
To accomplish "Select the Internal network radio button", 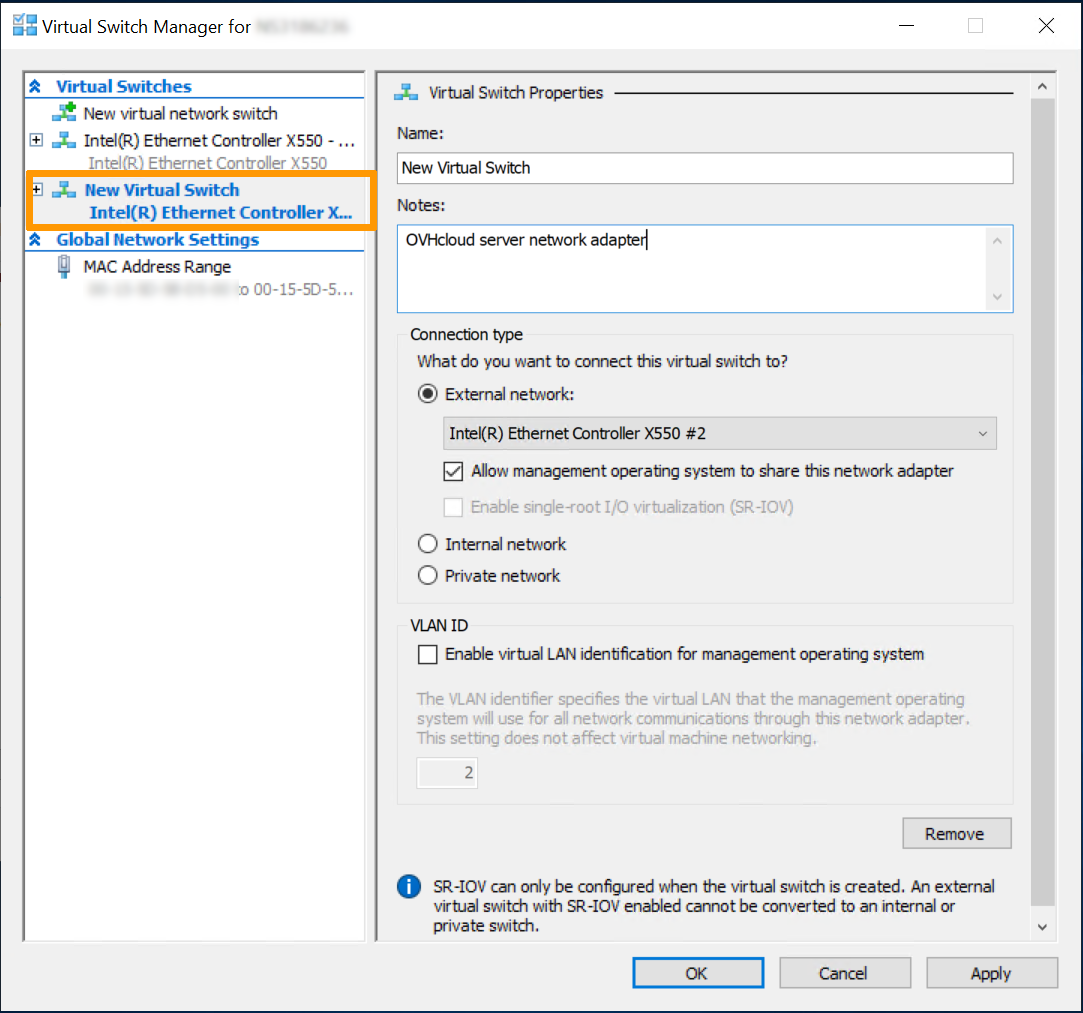I will (x=428, y=544).
